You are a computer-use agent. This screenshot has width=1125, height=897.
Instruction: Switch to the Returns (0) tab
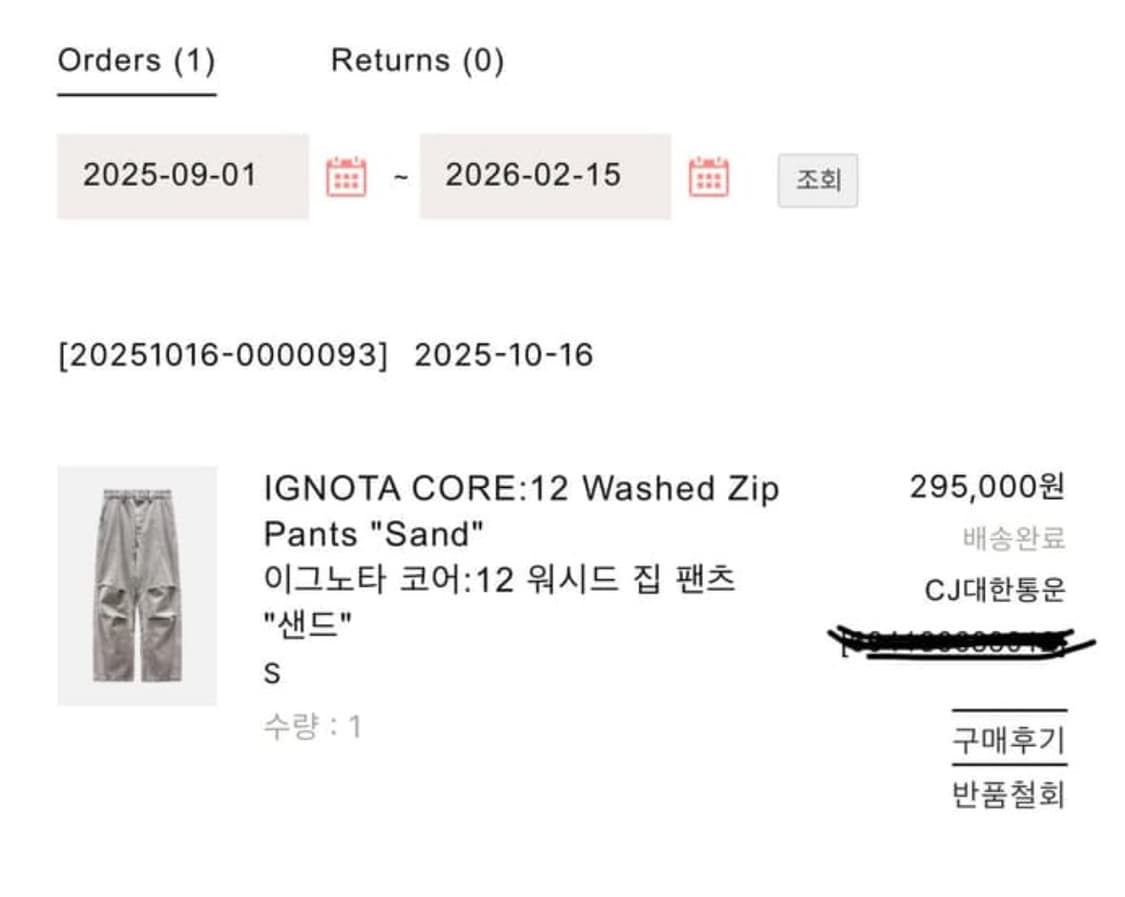pos(418,61)
